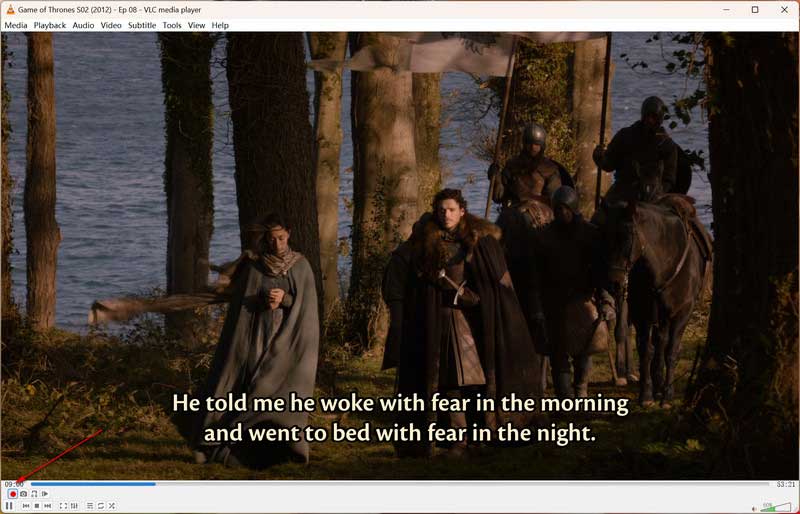This screenshot has height=514, width=800.
Task: Pause the video playback
Action: point(9,506)
